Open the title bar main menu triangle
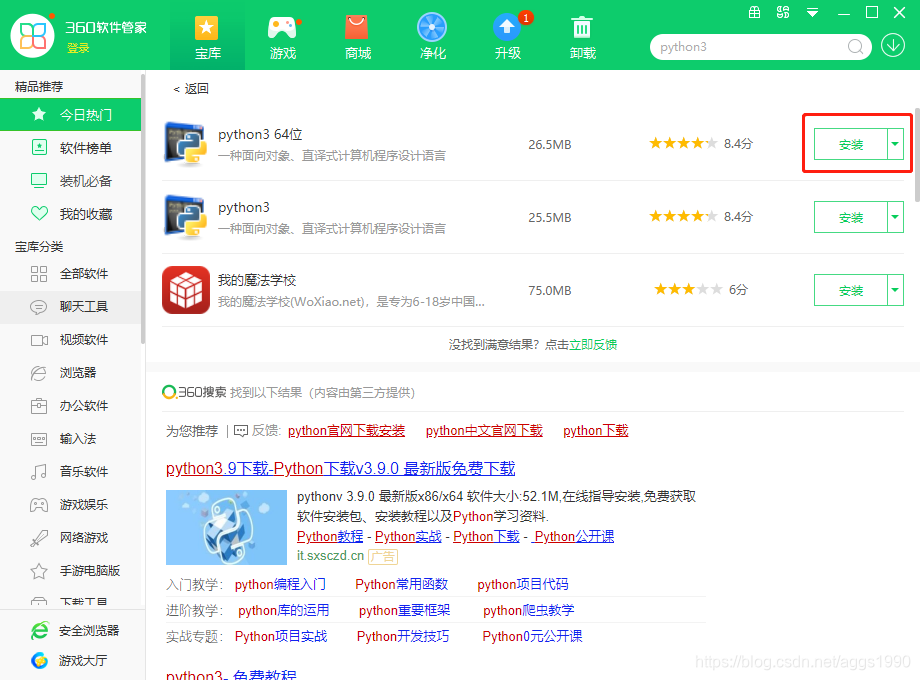920x680 pixels. [x=812, y=13]
